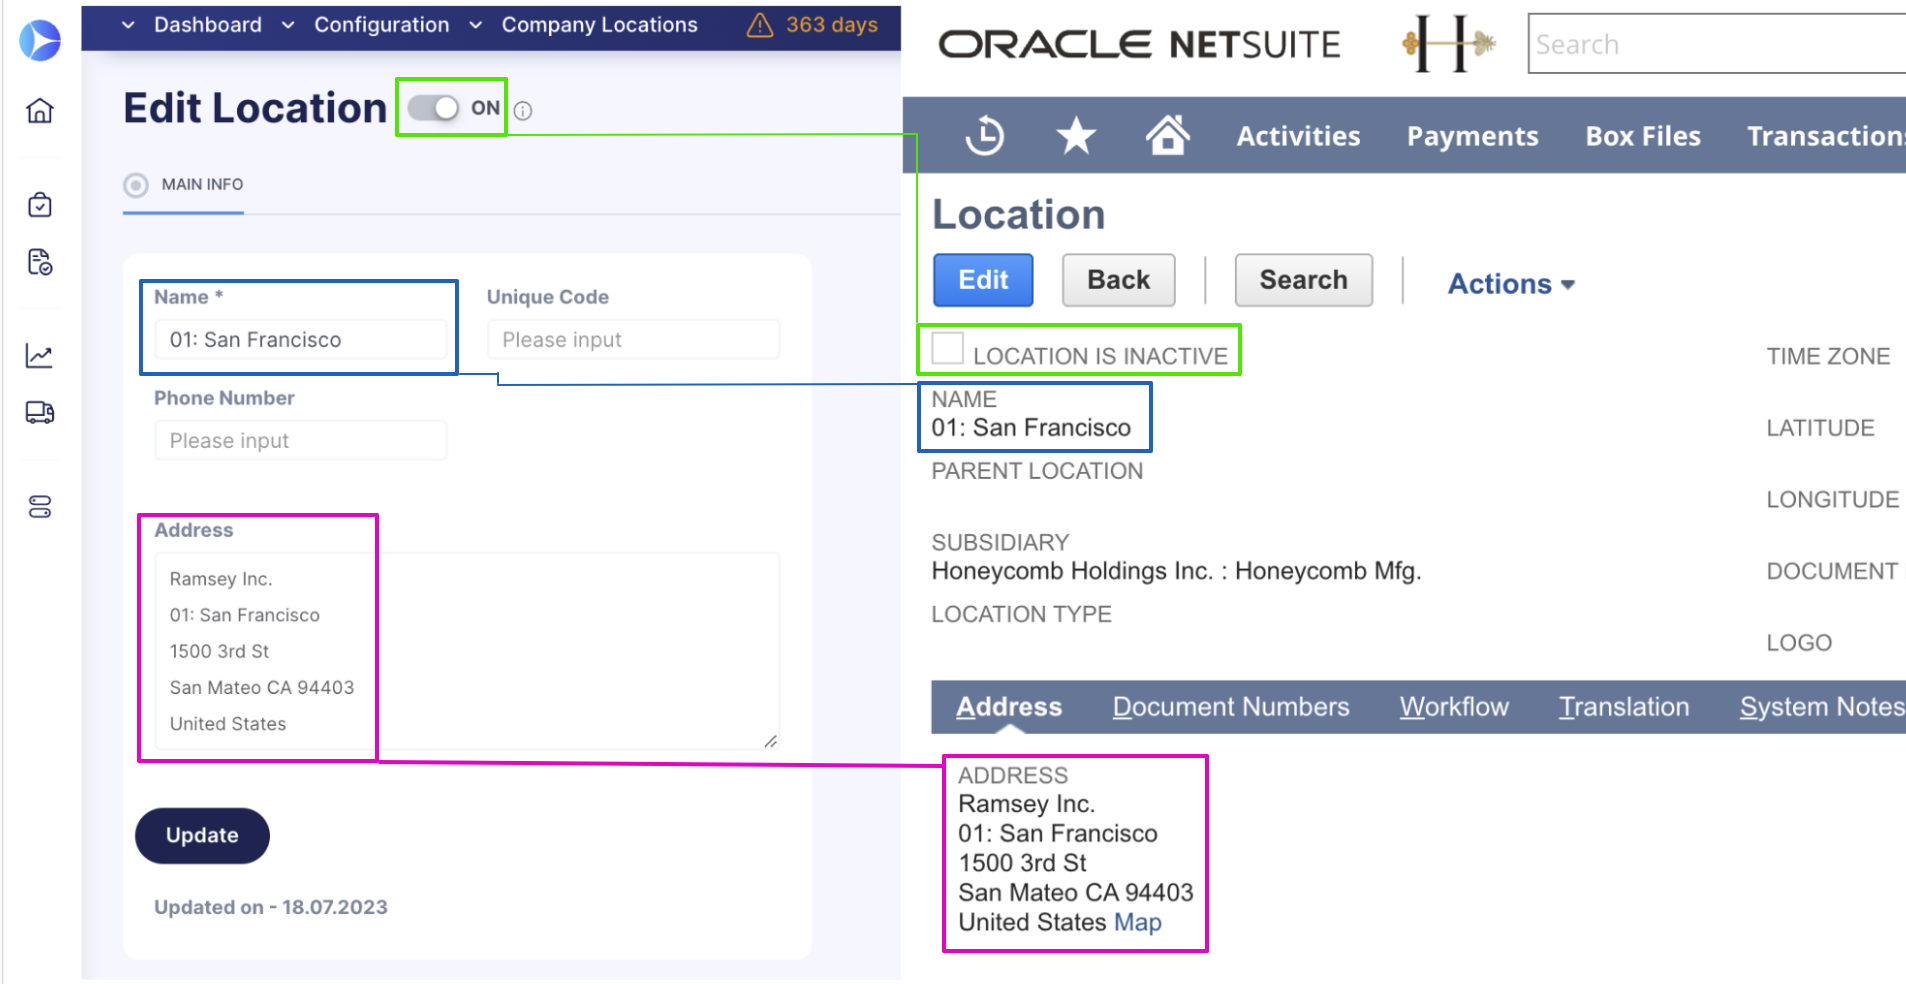Expand the Dashboard breadcrumb dropdown

click(128, 25)
